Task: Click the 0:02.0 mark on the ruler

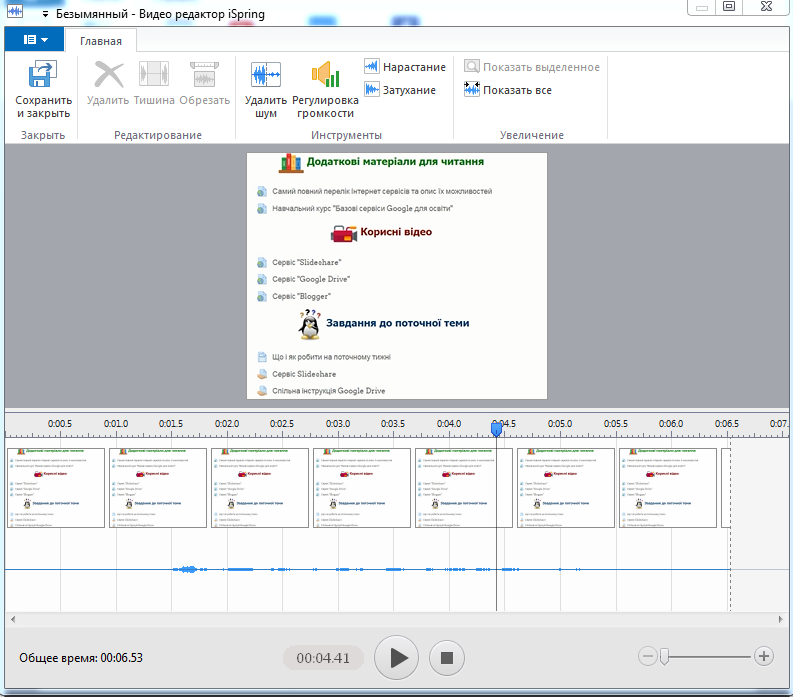Action: click(x=227, y=423)
